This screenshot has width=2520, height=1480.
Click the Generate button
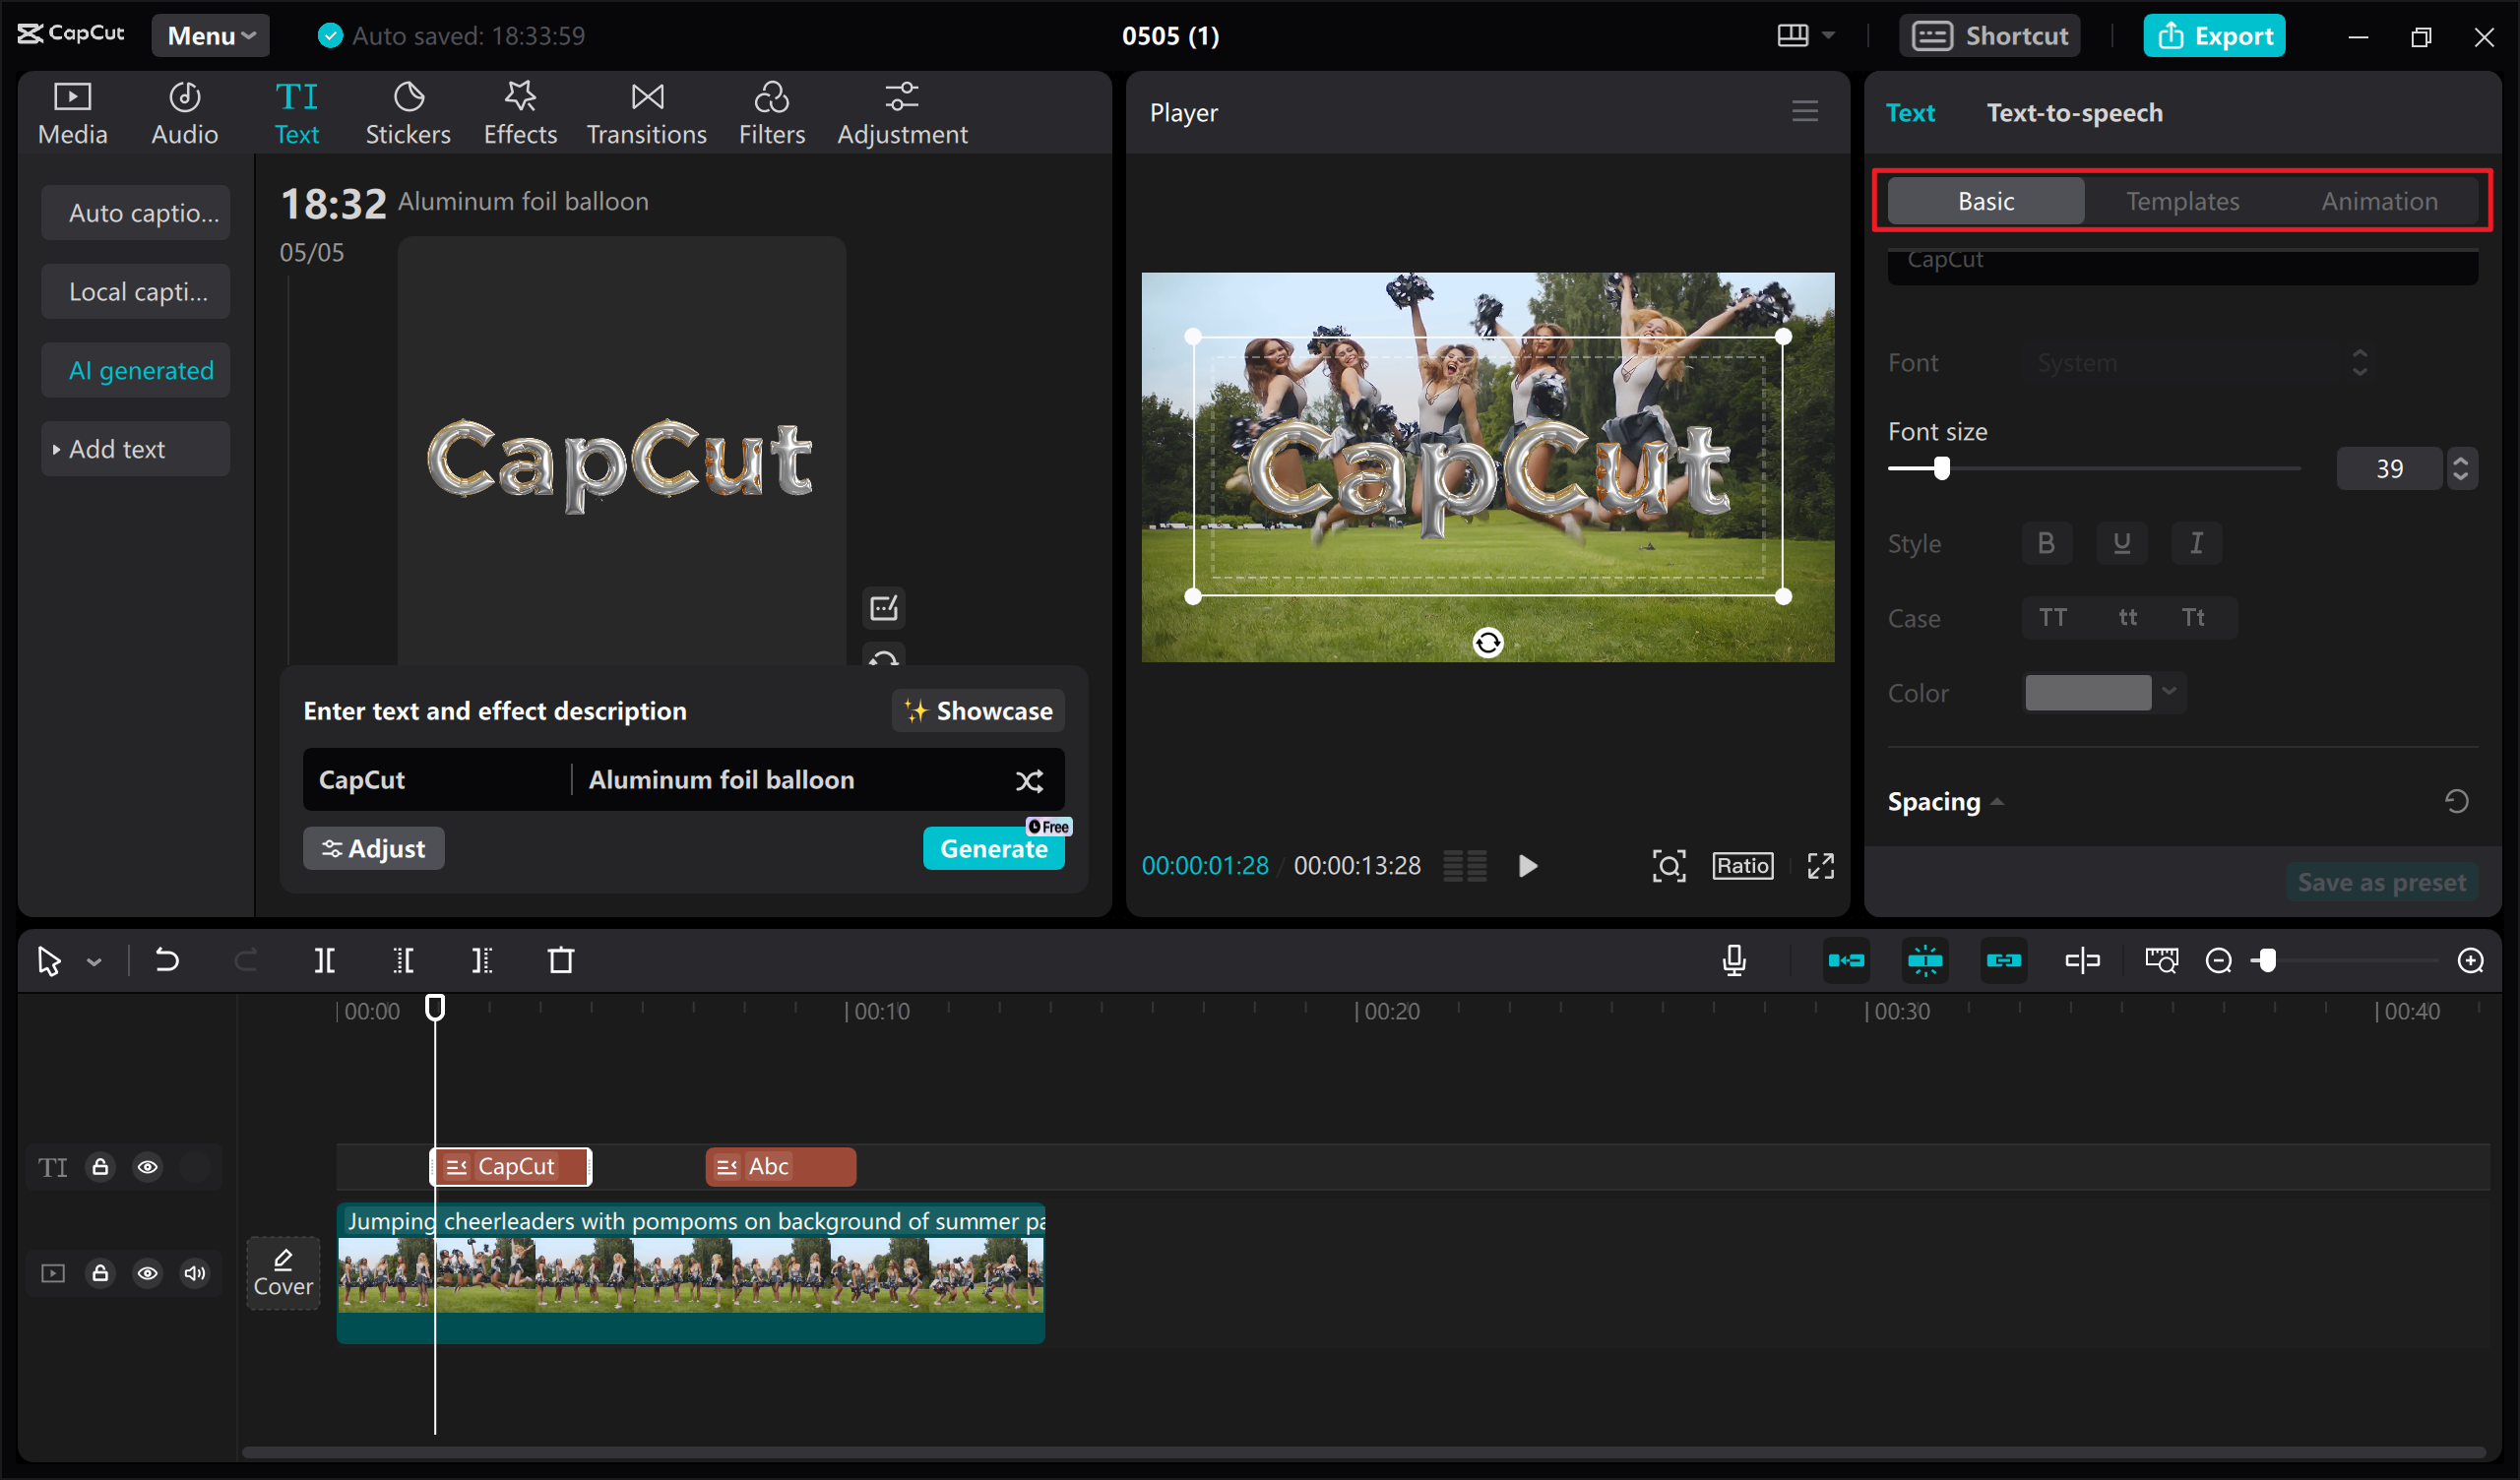(993, 849)
